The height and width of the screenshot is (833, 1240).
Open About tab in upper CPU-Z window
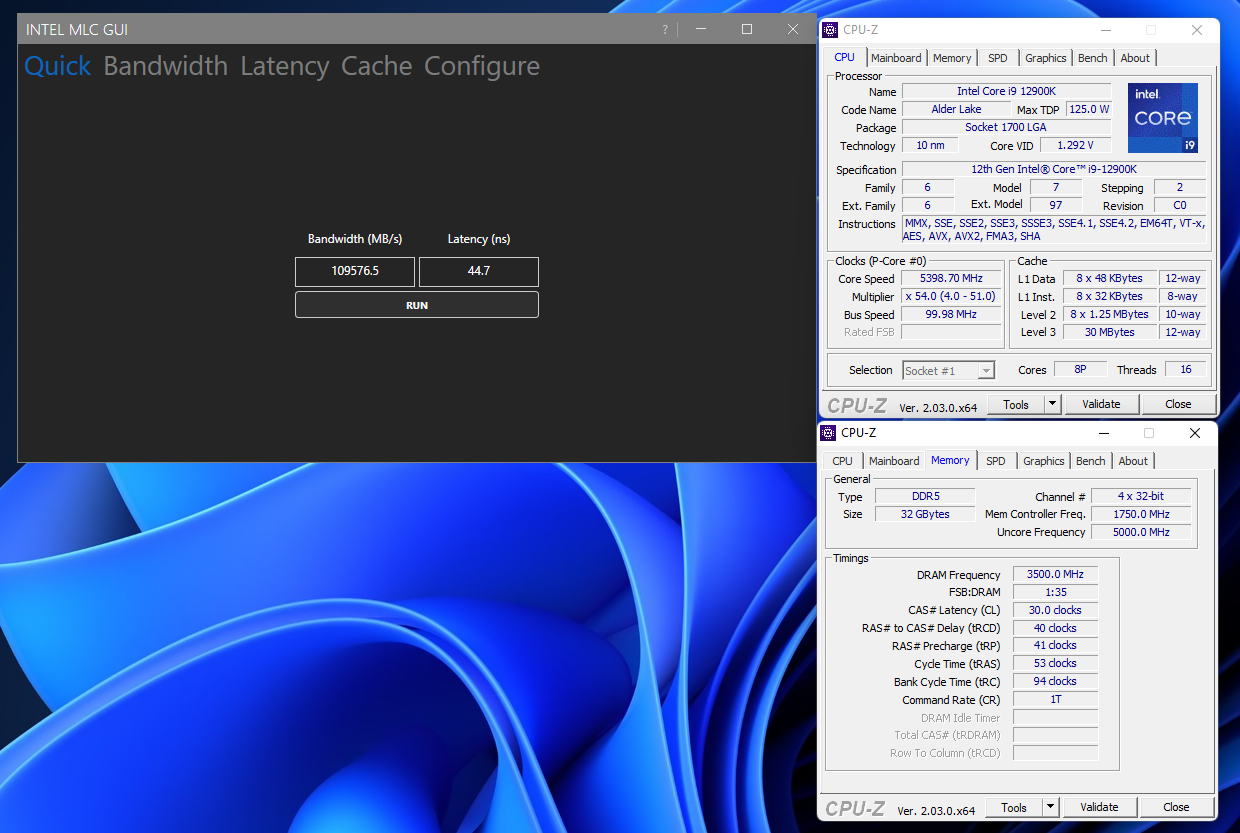(1135, 58)
